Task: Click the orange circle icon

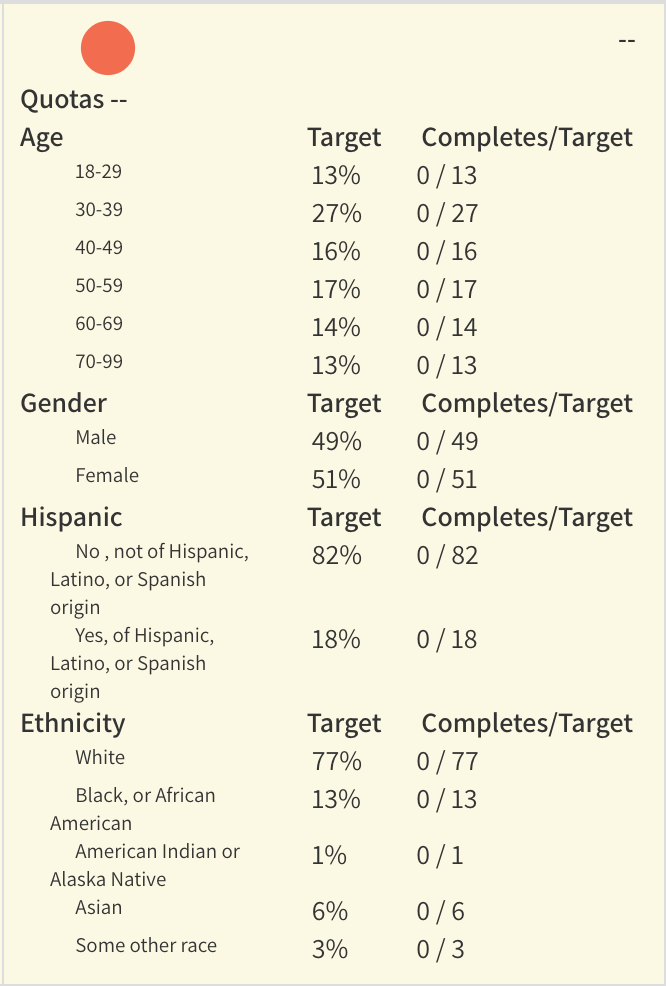Action: click(x=108, y=48)
